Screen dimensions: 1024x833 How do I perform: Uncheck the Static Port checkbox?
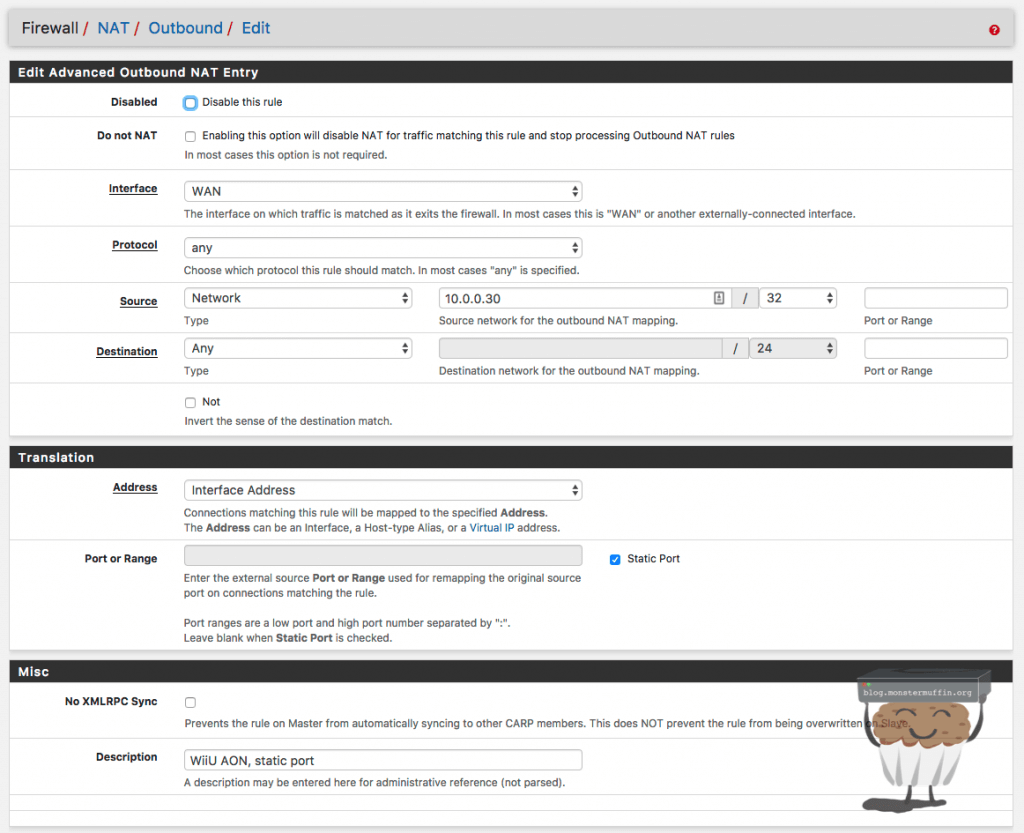(x=615, y=559)
